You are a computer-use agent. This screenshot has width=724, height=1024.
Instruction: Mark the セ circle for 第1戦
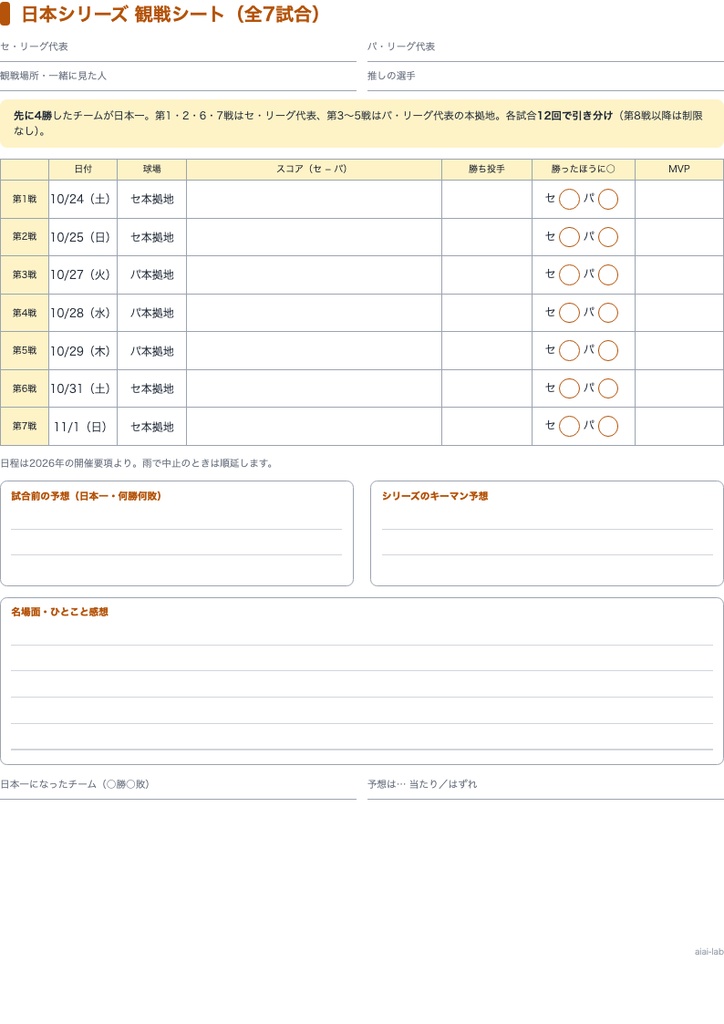click(x=569, y=199)
